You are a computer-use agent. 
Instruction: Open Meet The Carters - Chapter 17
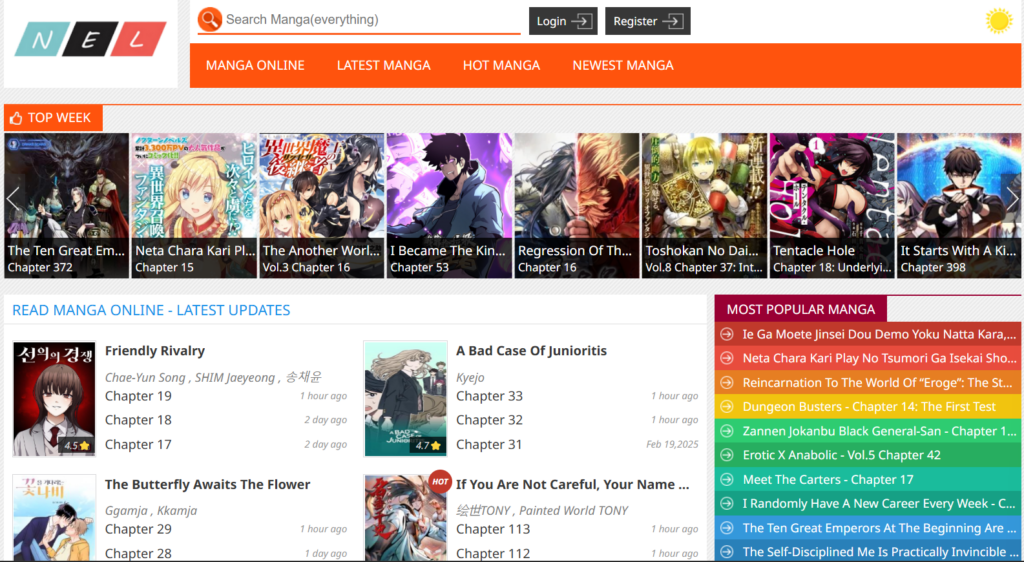828,480
